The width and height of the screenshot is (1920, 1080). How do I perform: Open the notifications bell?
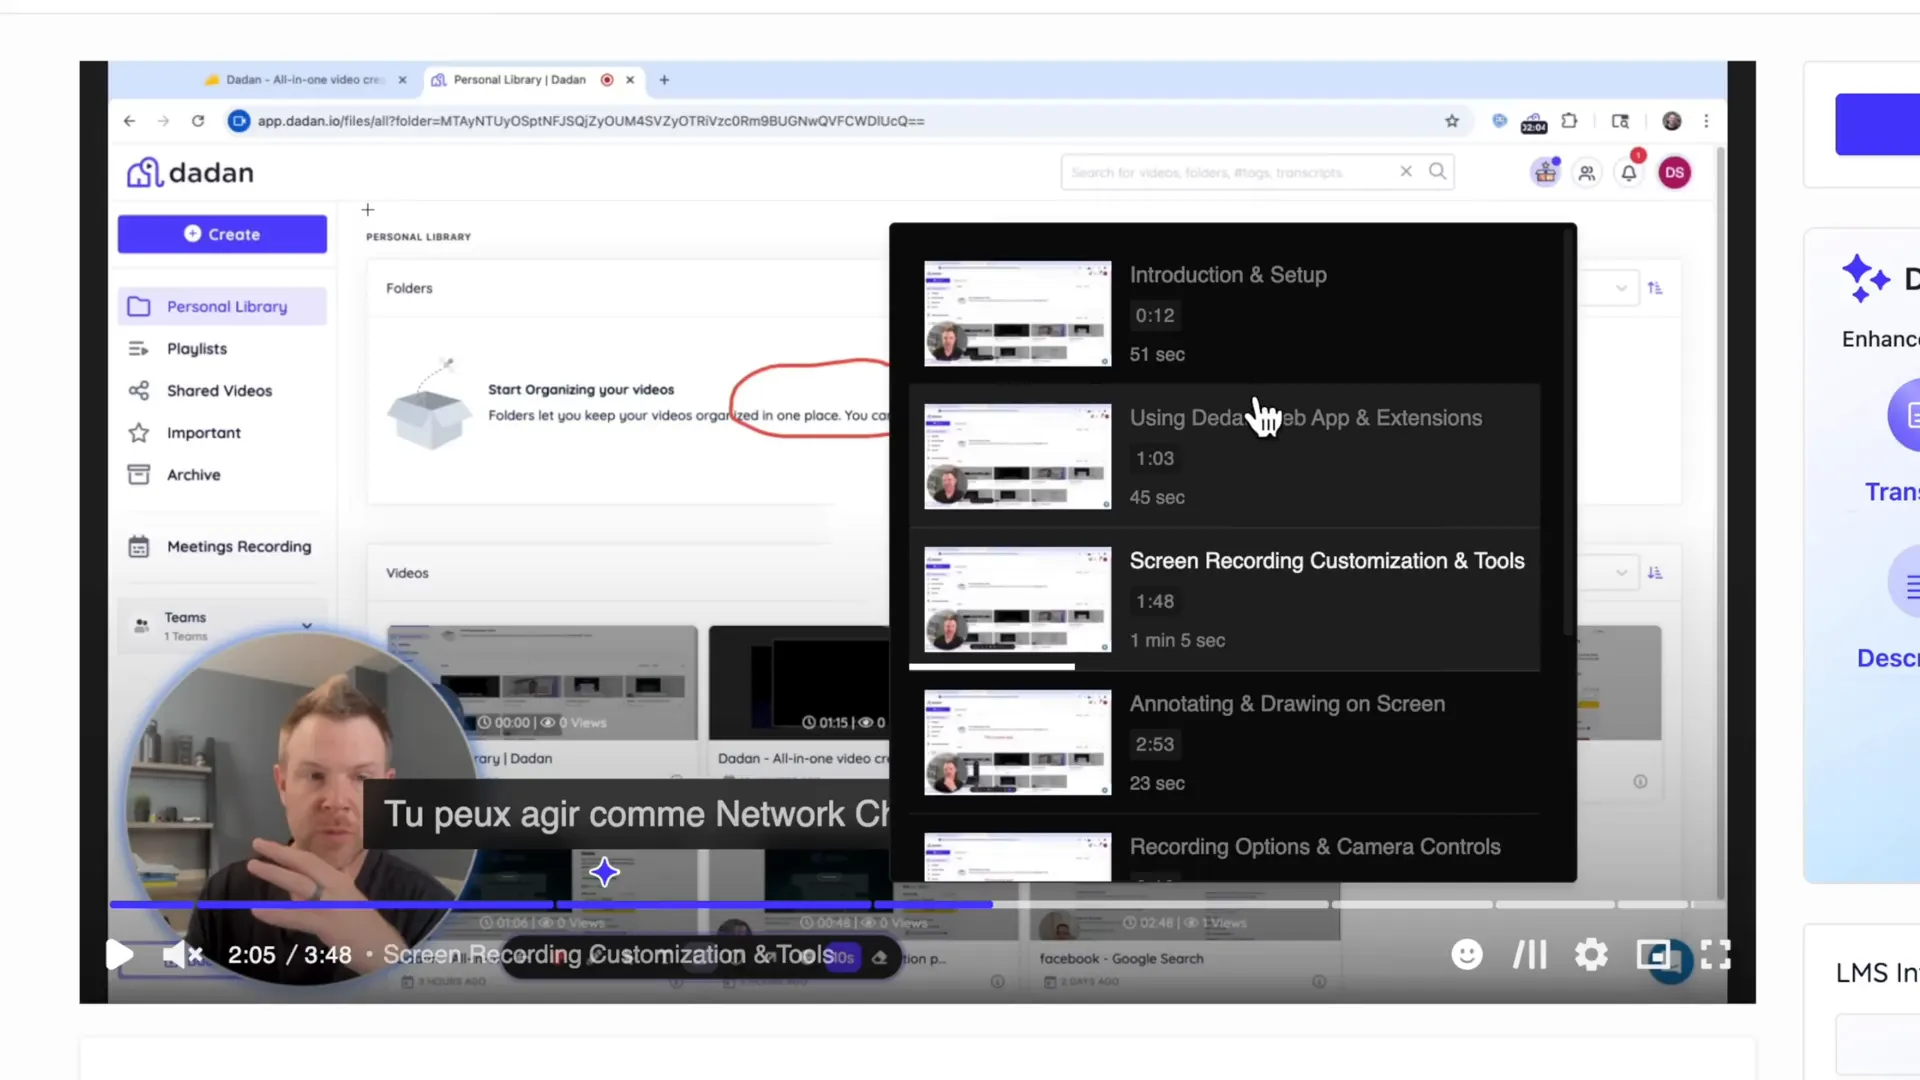tap(1629, 173)
